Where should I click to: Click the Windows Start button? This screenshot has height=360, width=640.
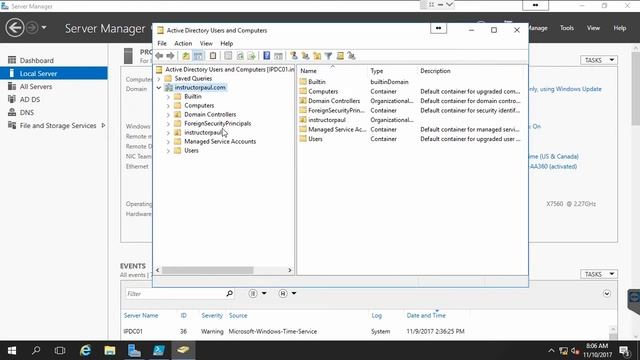coord(12,350)
